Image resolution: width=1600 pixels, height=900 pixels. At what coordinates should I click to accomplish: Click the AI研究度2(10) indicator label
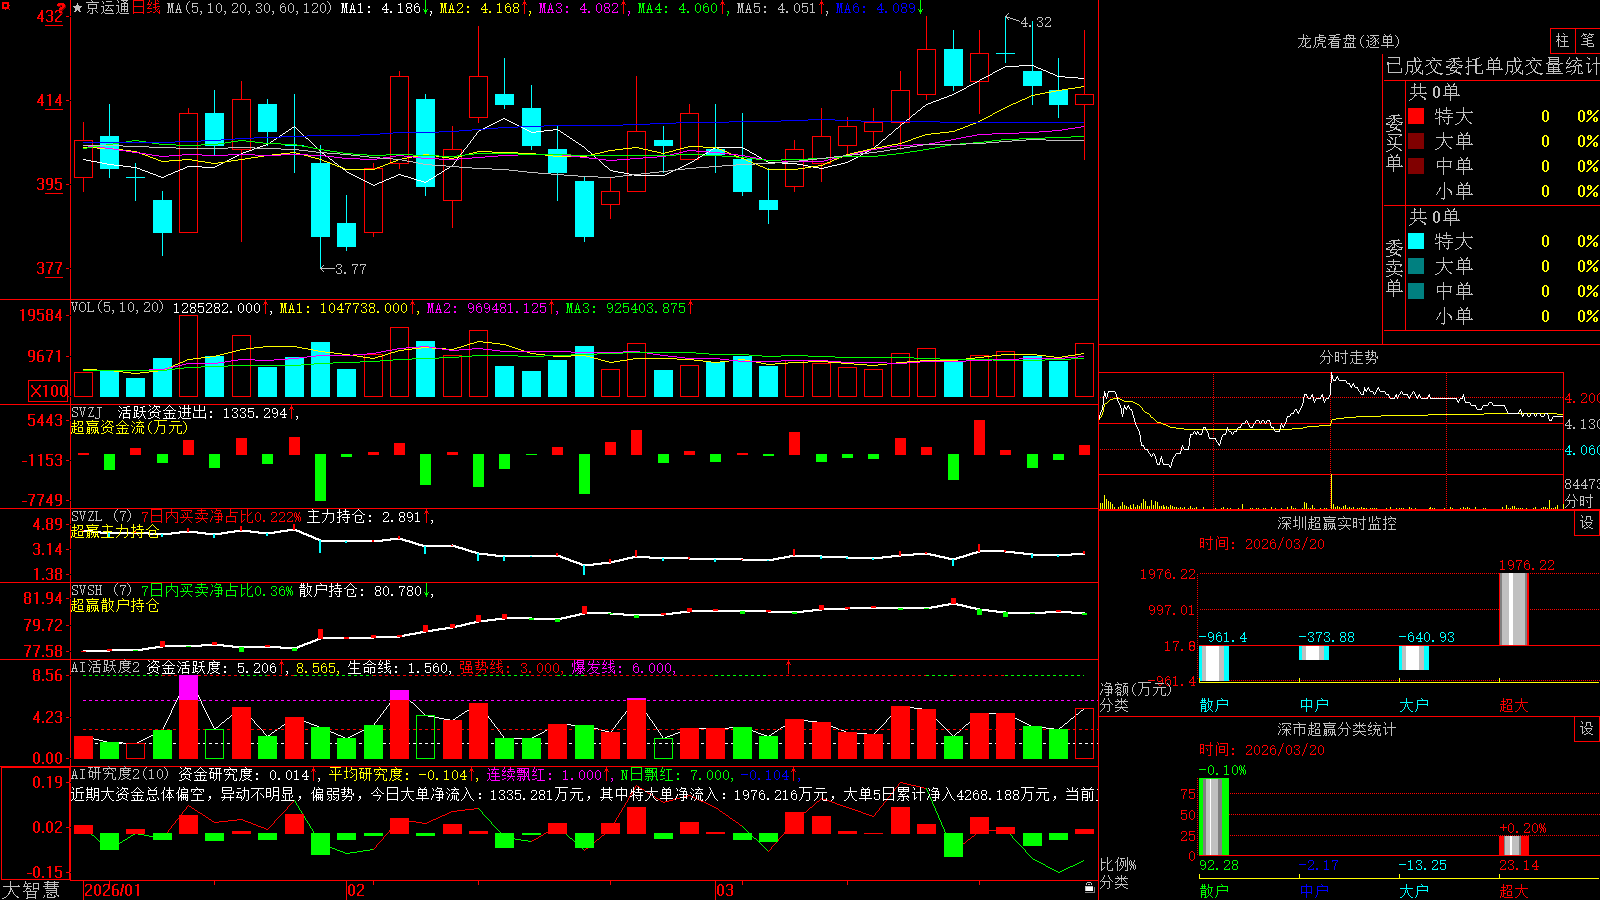(x=120, y=774)
